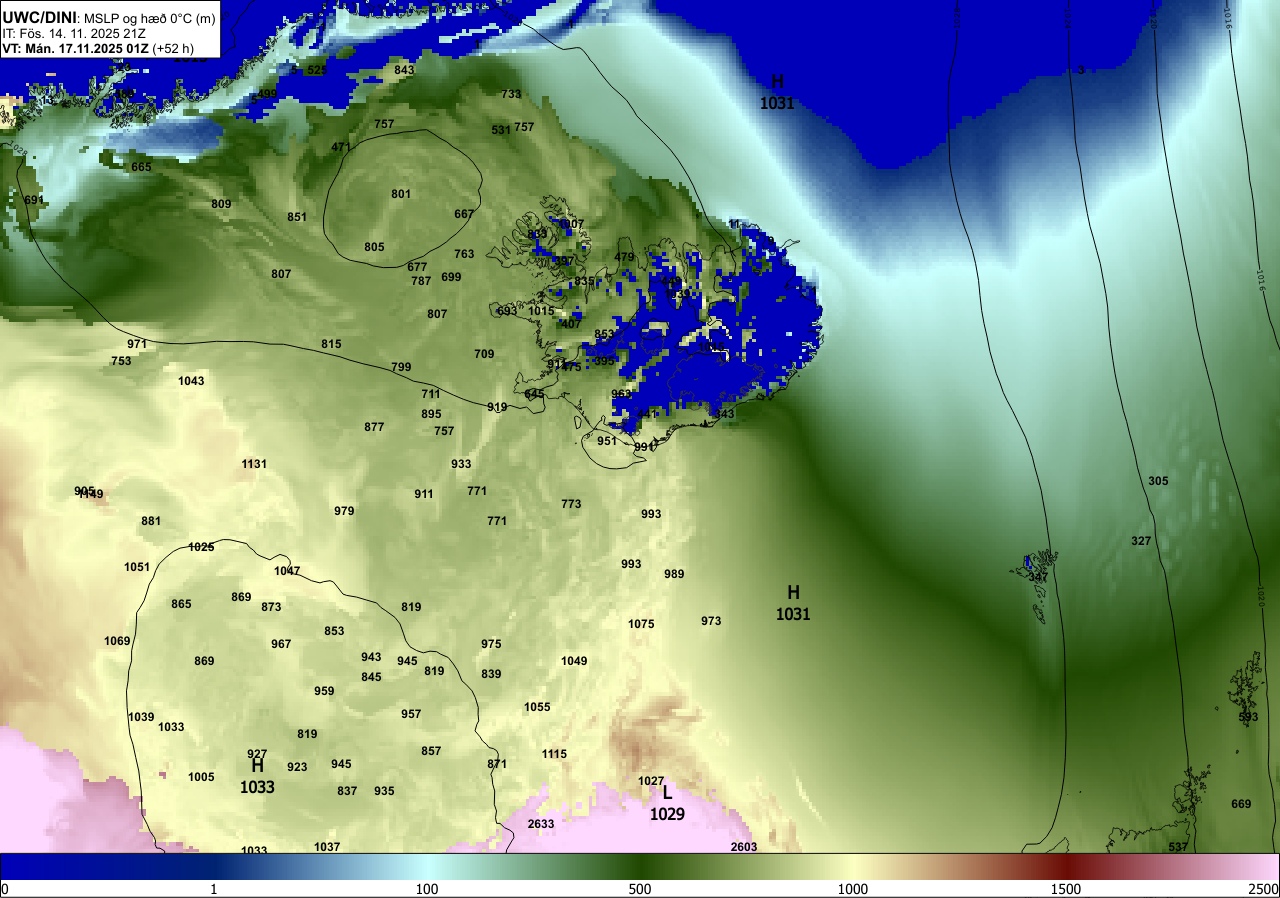This screenshot has height=898, width=1280.
Task: Click the 1027 value above the L label
Action: pyautogui.click(x=651, y=781)
